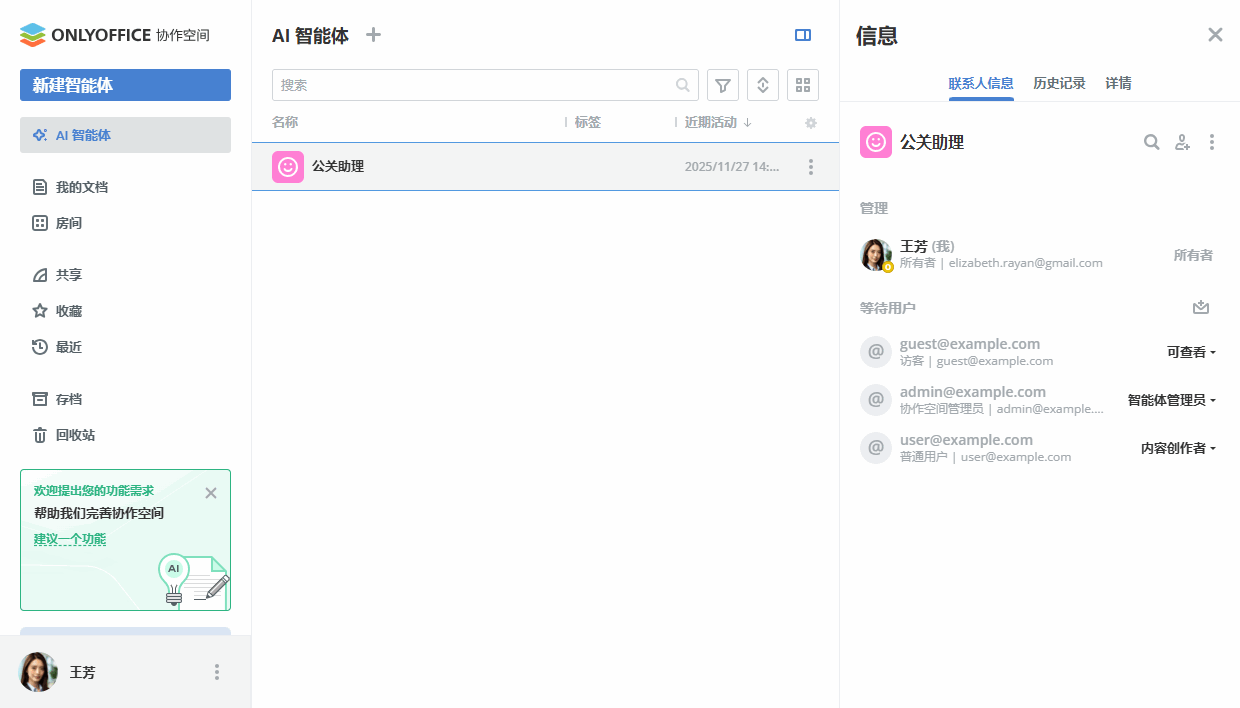The image size is (1240, 708).
Task: Switch to thumbnail grid view
Action: click(802, 84)
